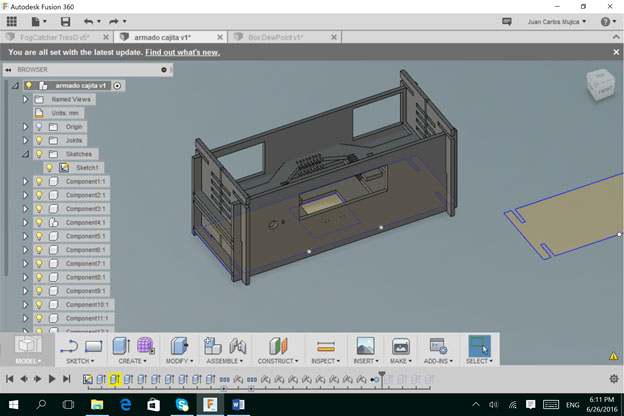Open the CREATE menu
The image size is (624, 416).
pyautogui.click(x=133, y=361)
